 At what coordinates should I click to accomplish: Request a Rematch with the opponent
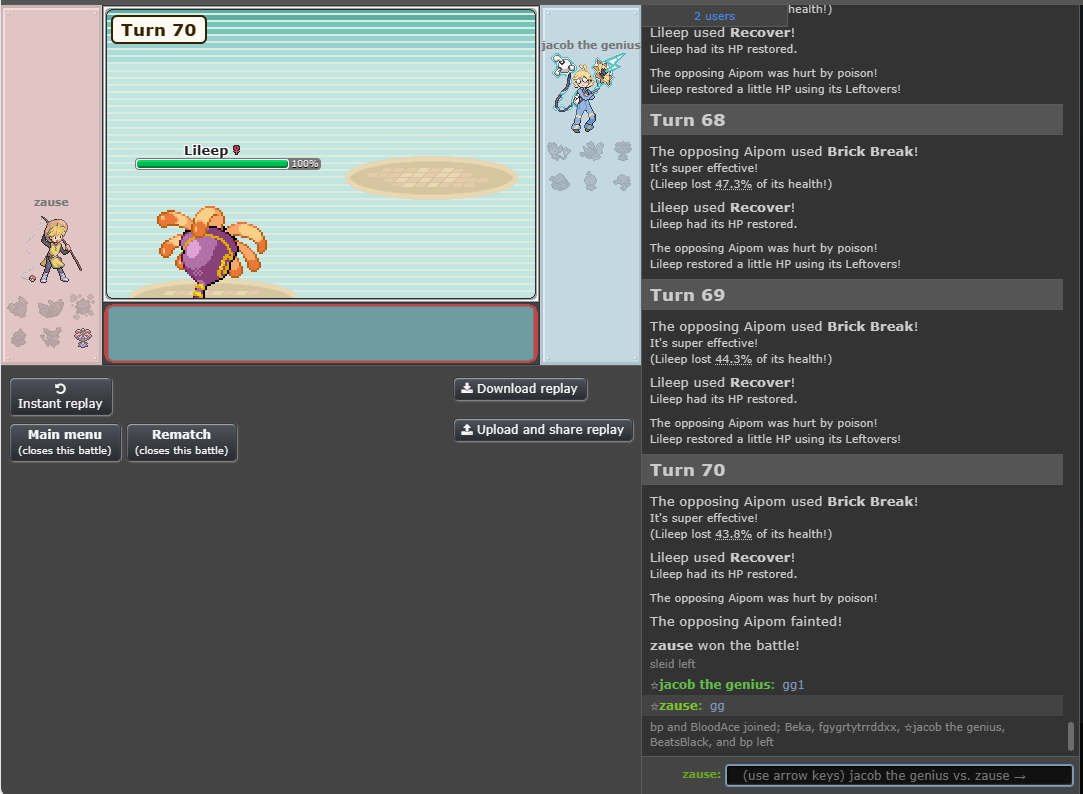[182, 443]
